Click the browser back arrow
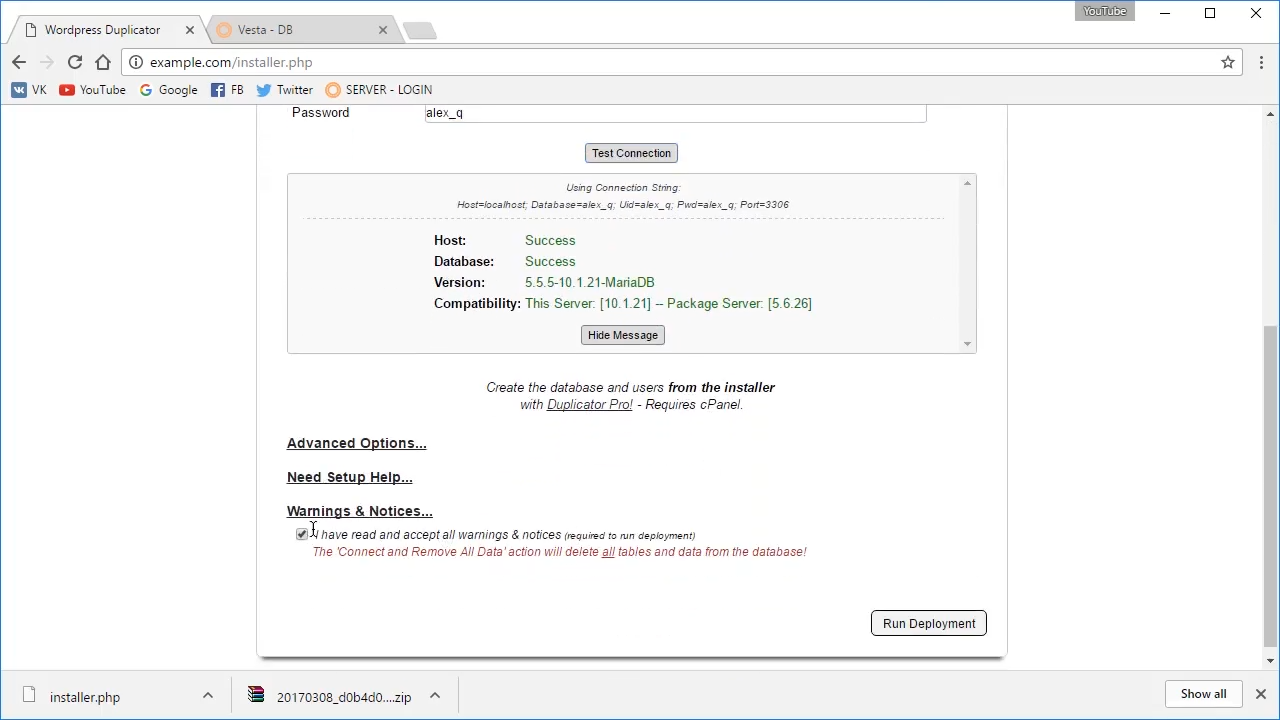 click(x=19, y=62)
